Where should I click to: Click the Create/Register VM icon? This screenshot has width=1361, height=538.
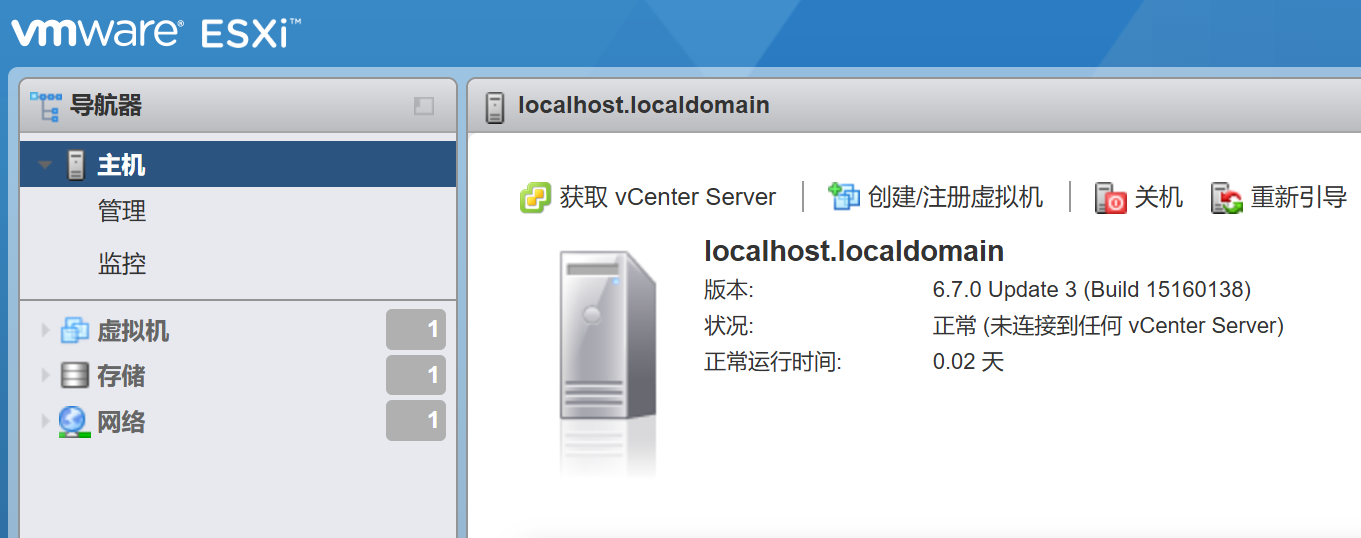pos(844,196)
